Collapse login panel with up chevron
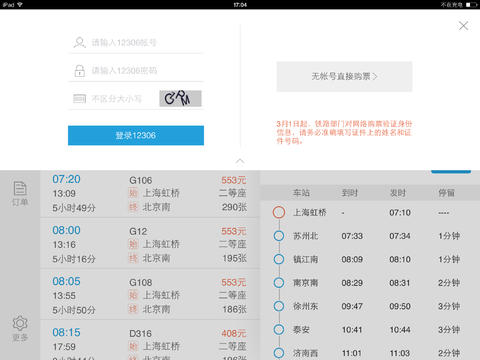This screenshot has width=480, height=360. 240,162
